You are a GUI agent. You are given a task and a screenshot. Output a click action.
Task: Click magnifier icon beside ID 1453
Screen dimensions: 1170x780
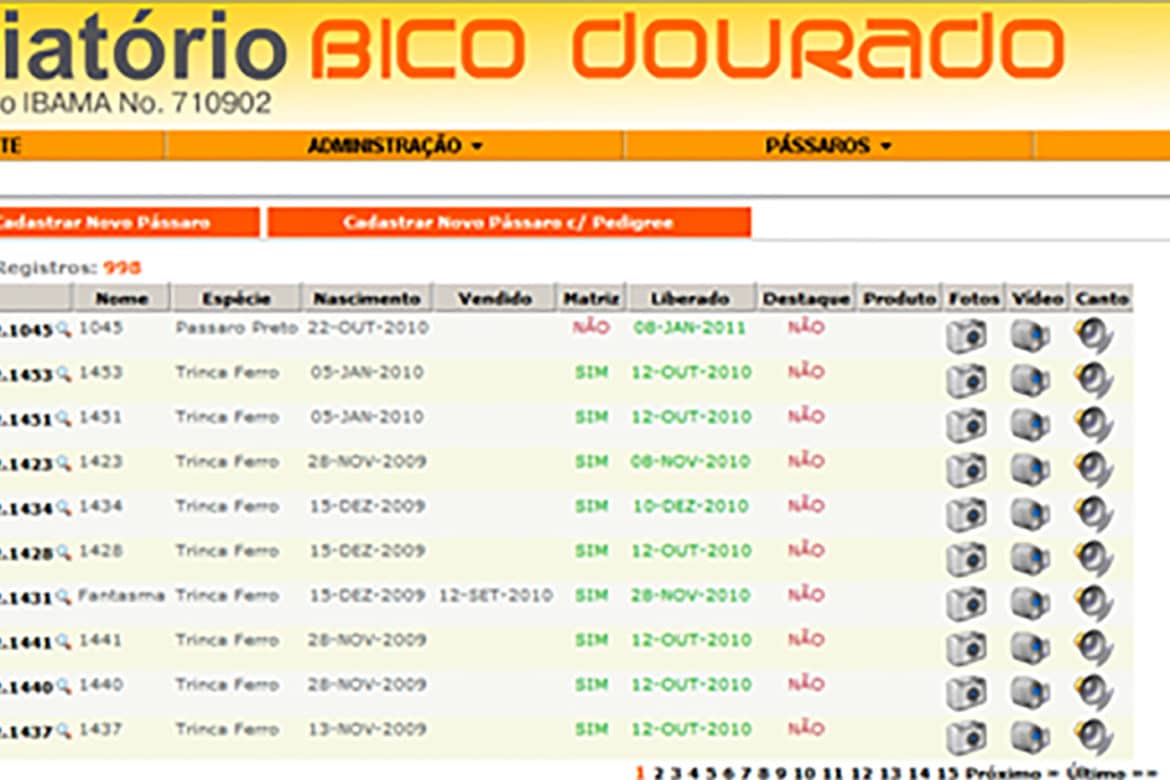pyautogui.click(x=63, y=373)
